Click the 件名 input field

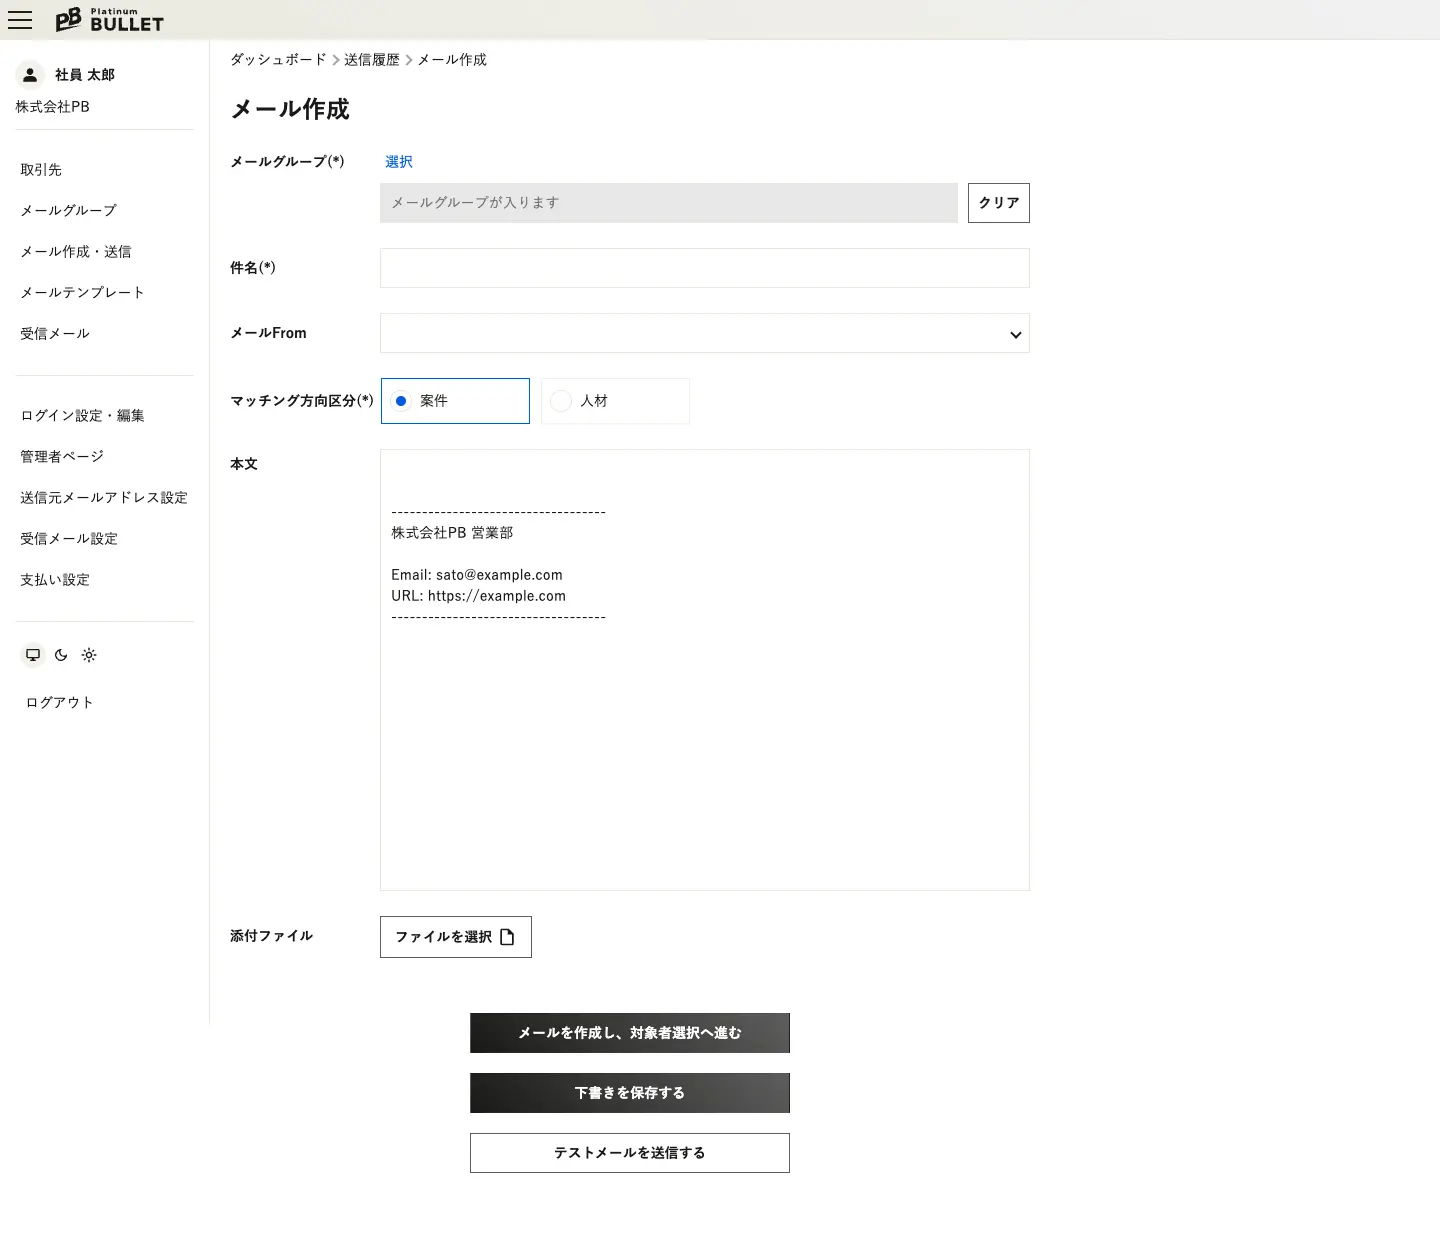click(x=704, y=268)
